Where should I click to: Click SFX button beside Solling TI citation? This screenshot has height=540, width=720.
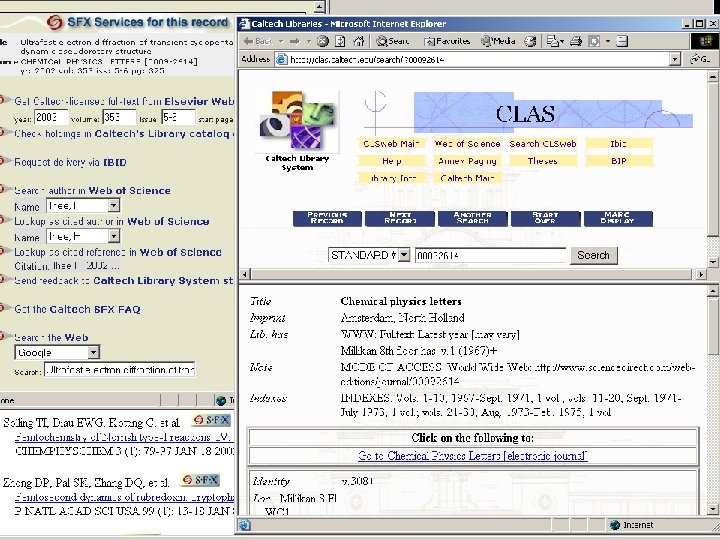[x=211, y=420]
